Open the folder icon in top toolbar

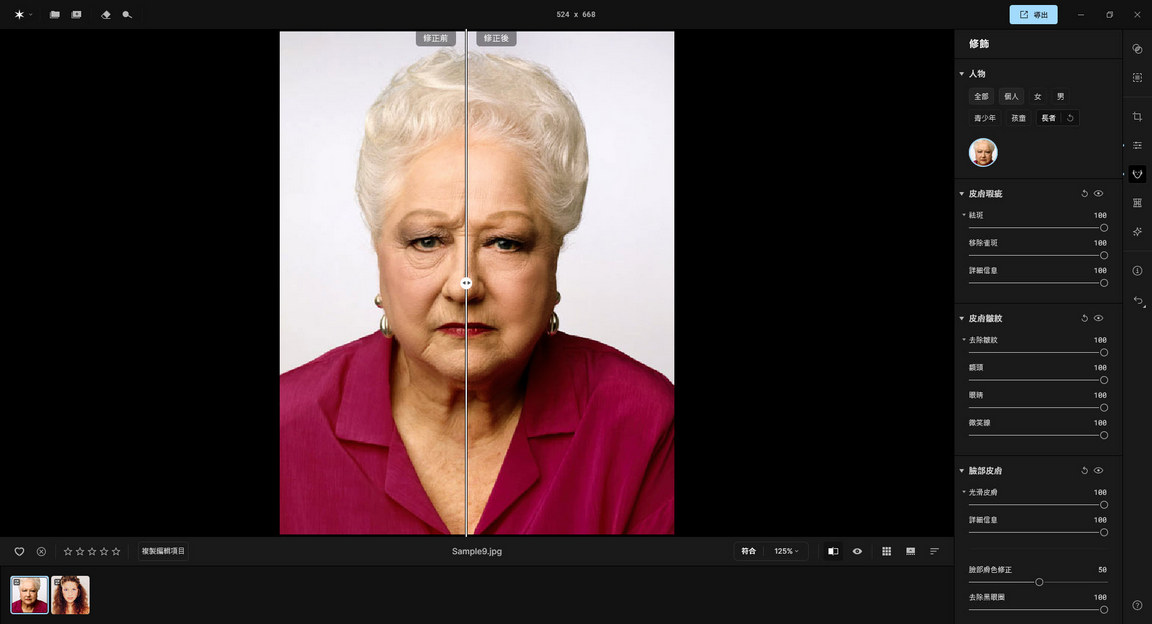click(55, 15)
